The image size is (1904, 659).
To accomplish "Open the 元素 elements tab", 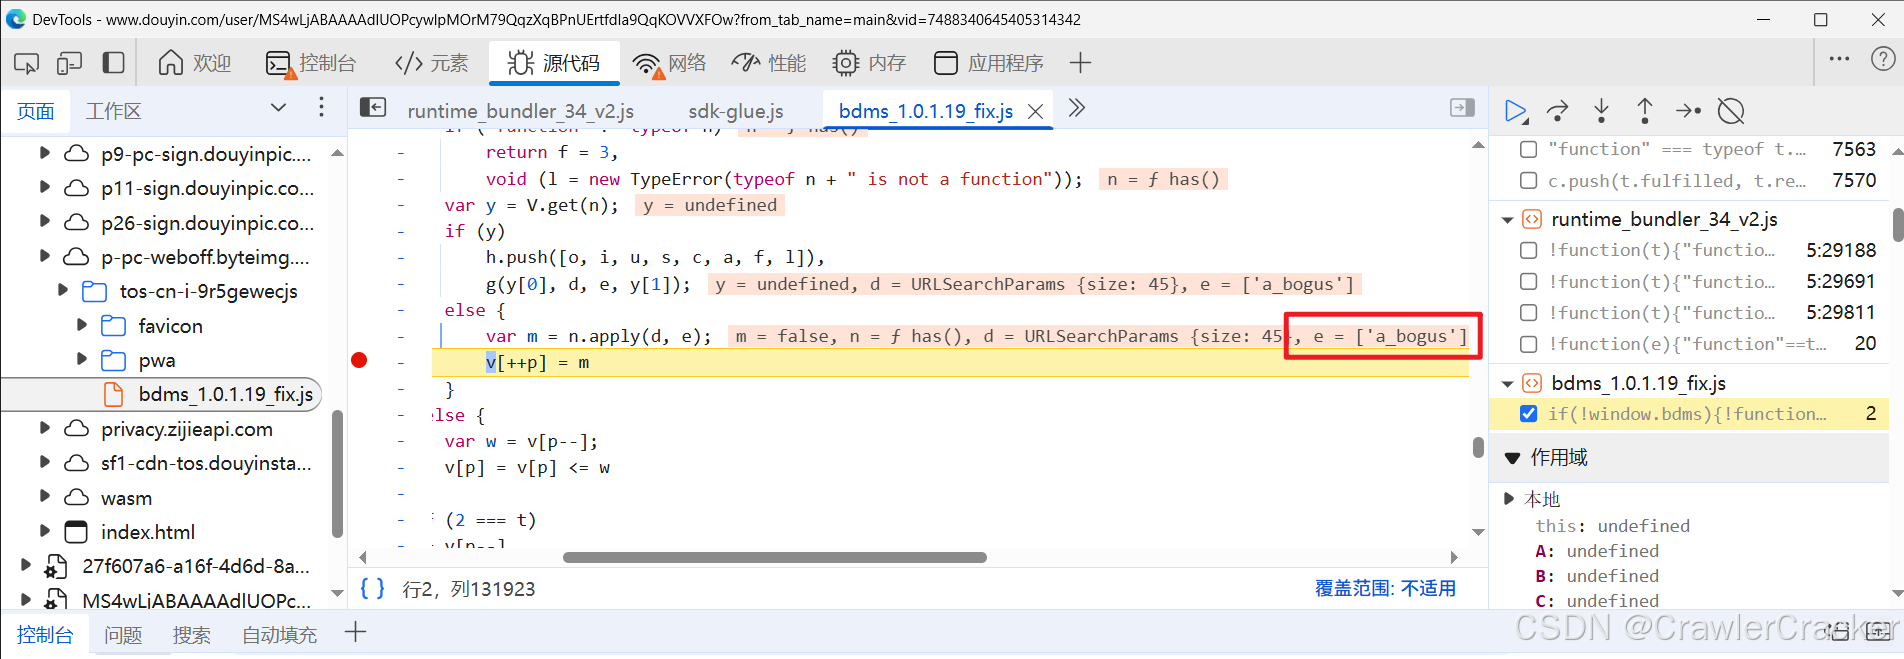I will [x=431, y=63].
